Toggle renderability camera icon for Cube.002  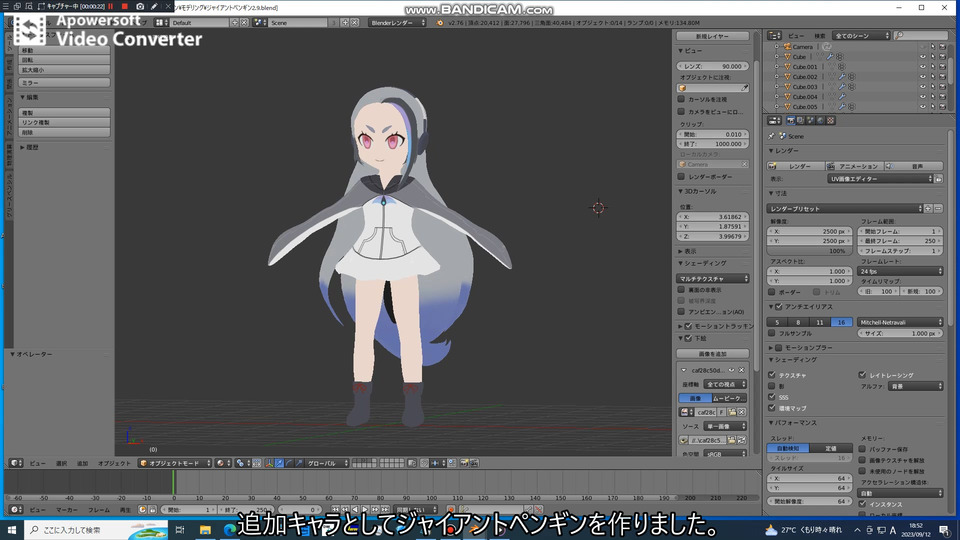coord(942,77)
